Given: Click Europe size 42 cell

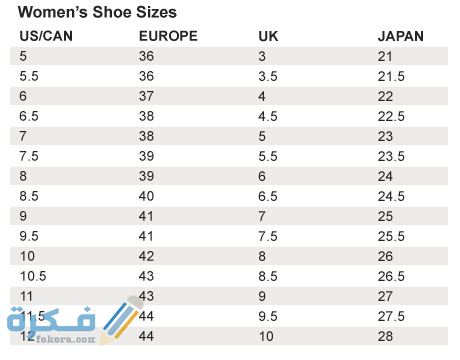Looking at the screenshot, I should pos(147,256).
